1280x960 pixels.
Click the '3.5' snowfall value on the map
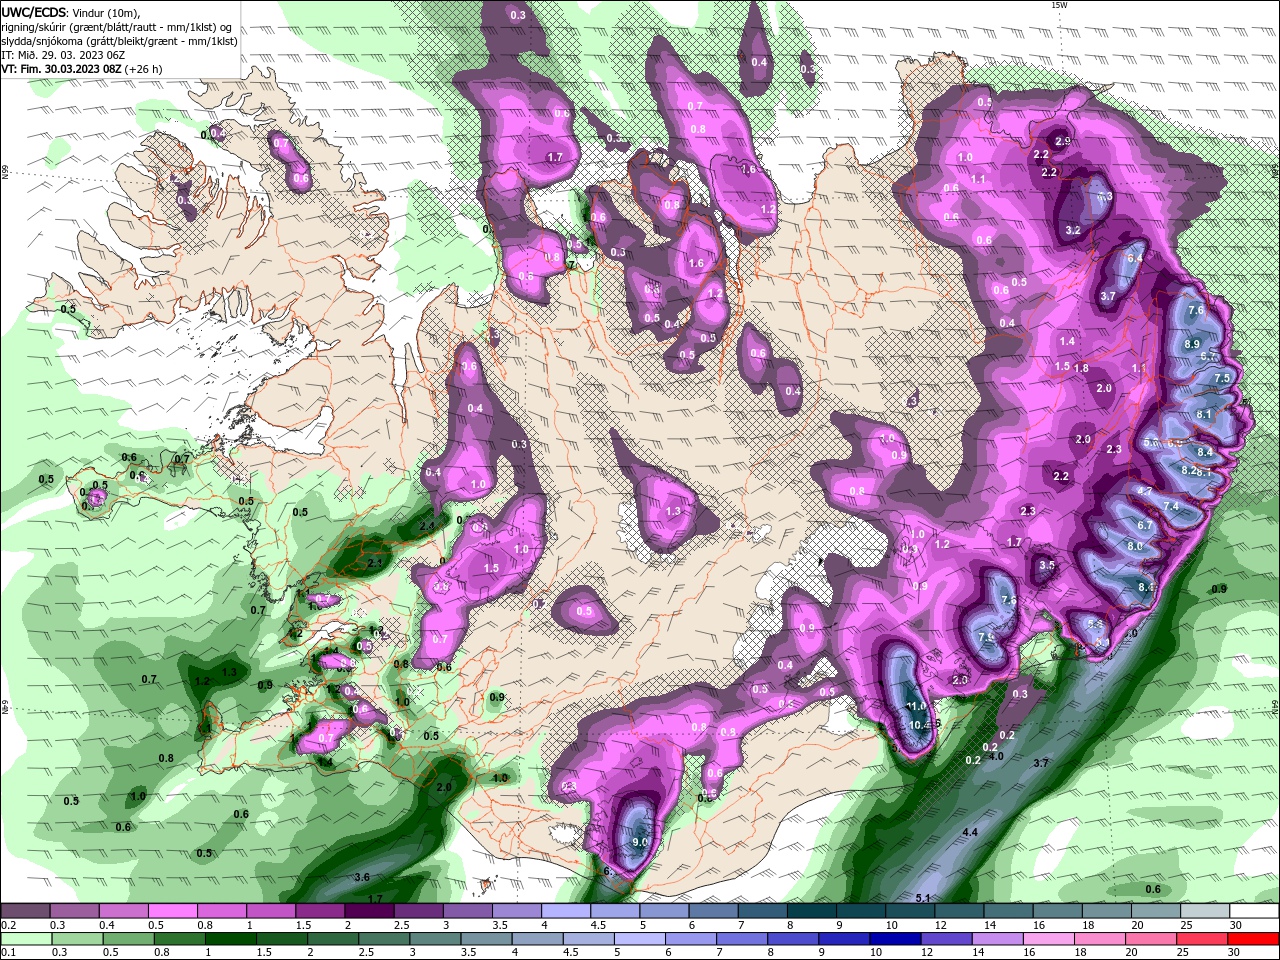click(1046, 566)
